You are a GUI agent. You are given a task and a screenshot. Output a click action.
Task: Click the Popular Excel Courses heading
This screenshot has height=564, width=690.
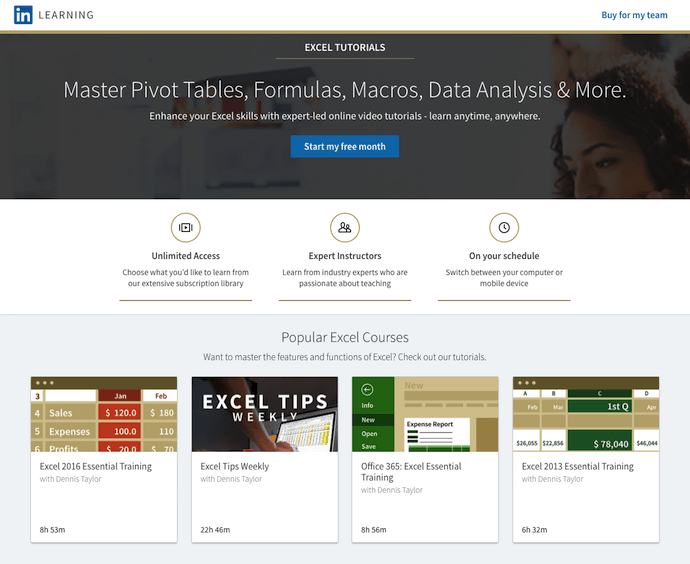[345, 337]
